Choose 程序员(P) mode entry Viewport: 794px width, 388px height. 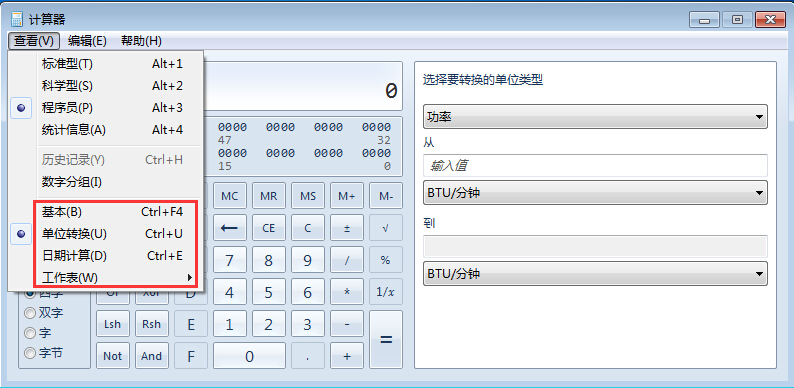(x=106, y=108)
